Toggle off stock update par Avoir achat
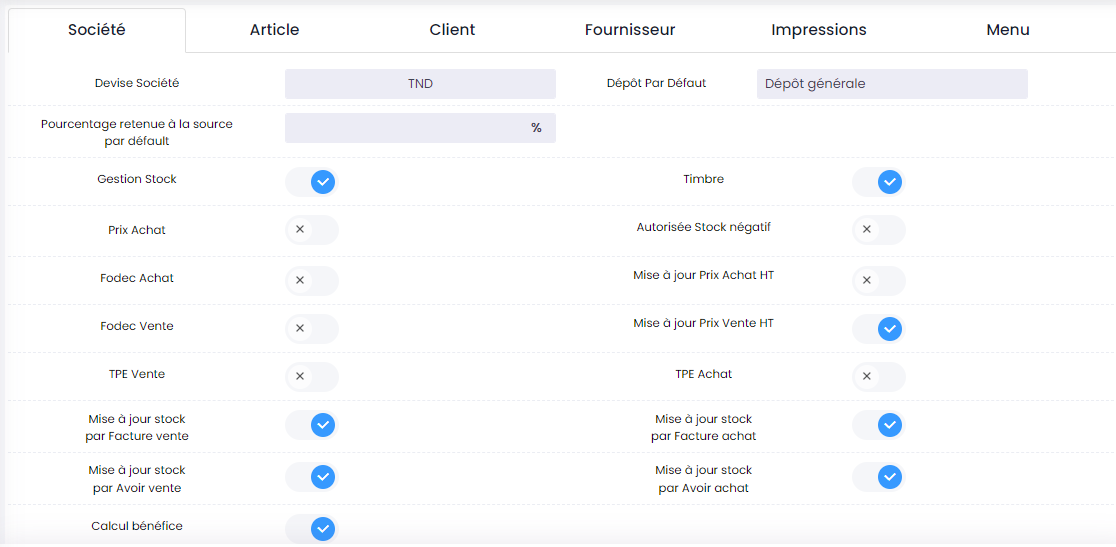The width and height of the screenshot is (1116, 547). click(879, 477)
